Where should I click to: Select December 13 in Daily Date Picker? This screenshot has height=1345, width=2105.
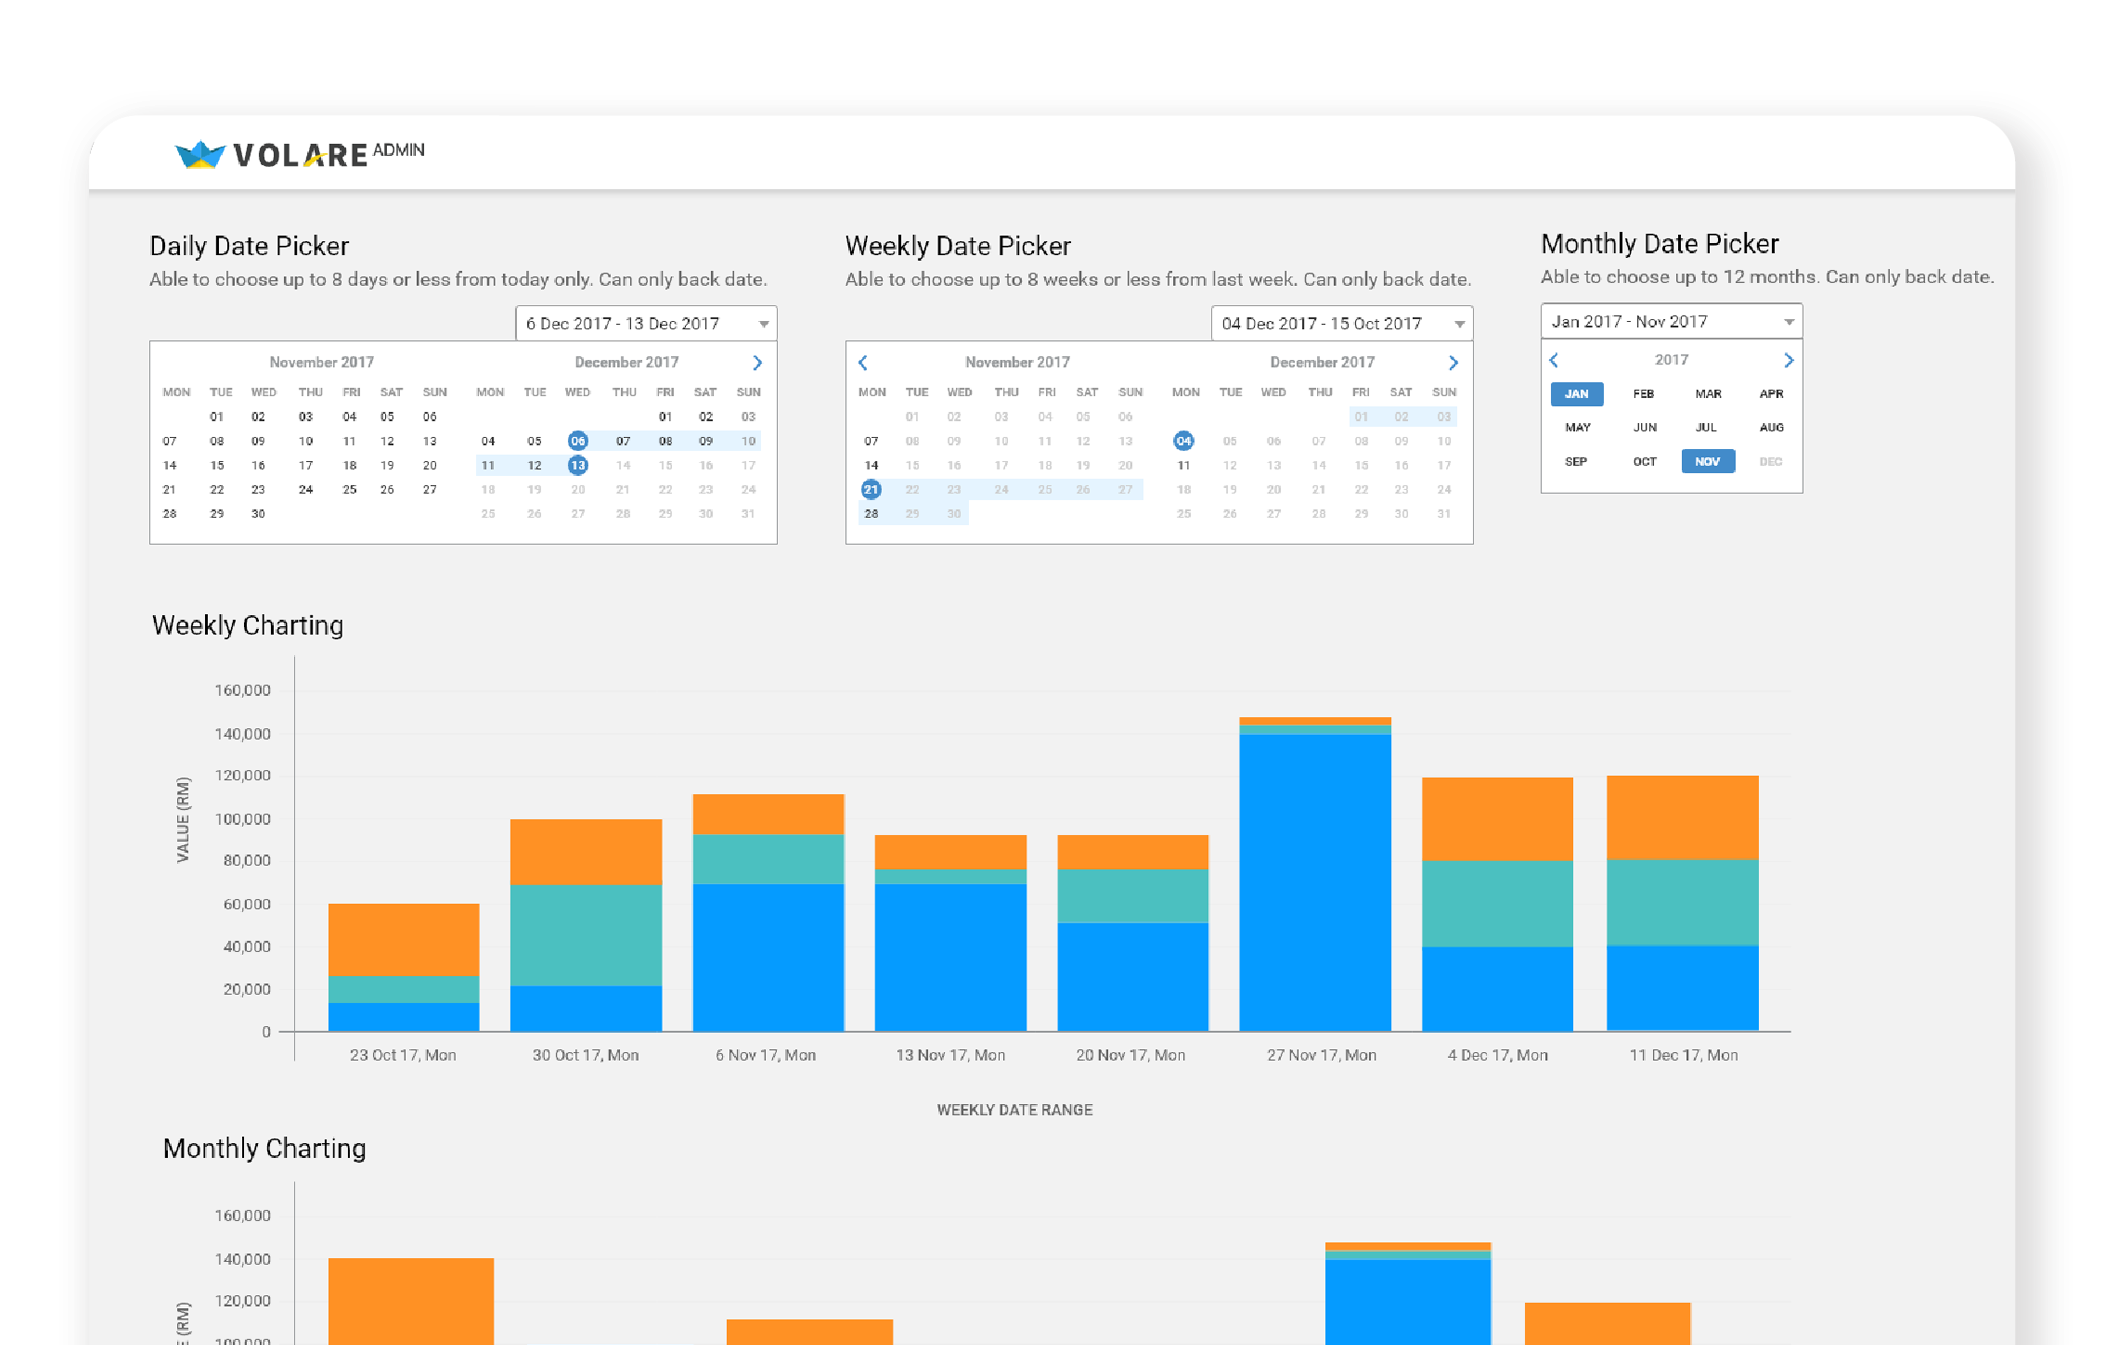pyautogui.click(x=578, y=465)
